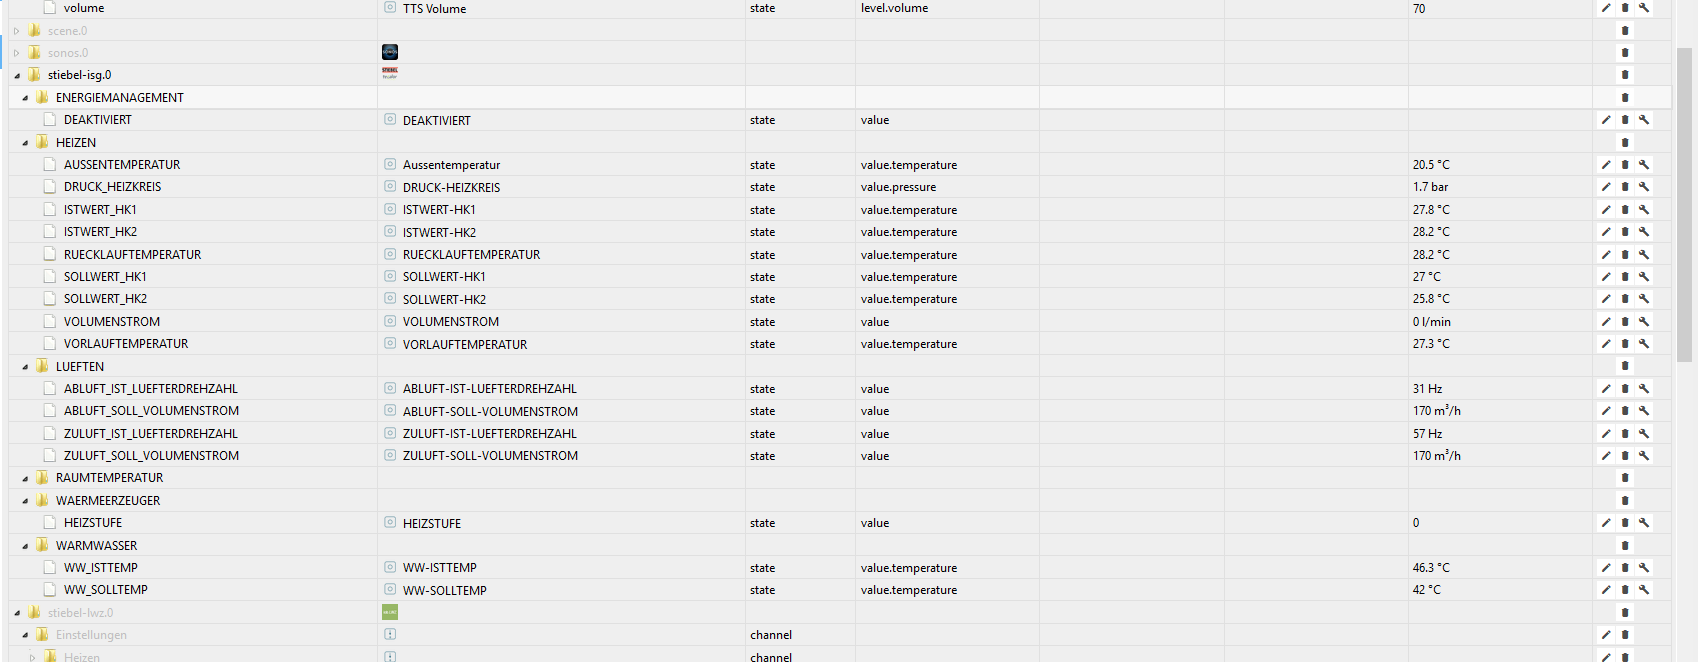The width and height of the screenshot is (1698, 662).
Task: Delete the LUEFTEN folder
Action: pos(1625,367)
